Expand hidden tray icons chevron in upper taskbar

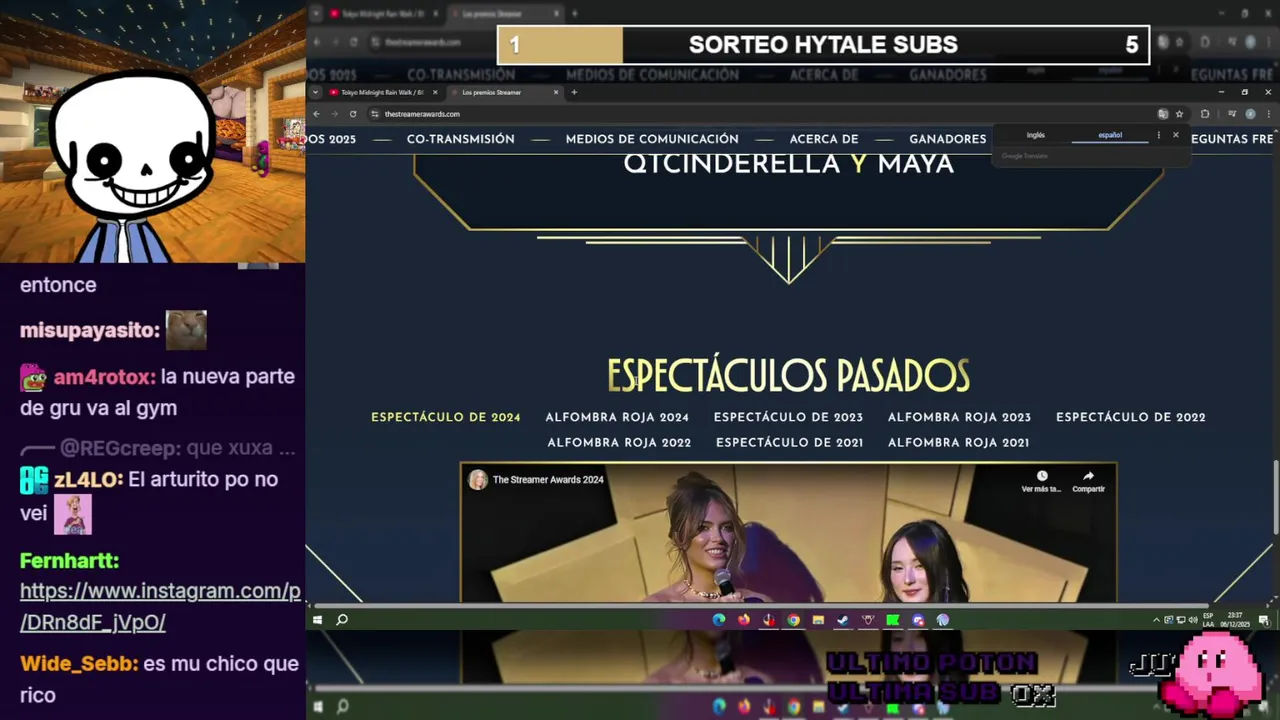pyautogui.click(x=1156, y=620)
